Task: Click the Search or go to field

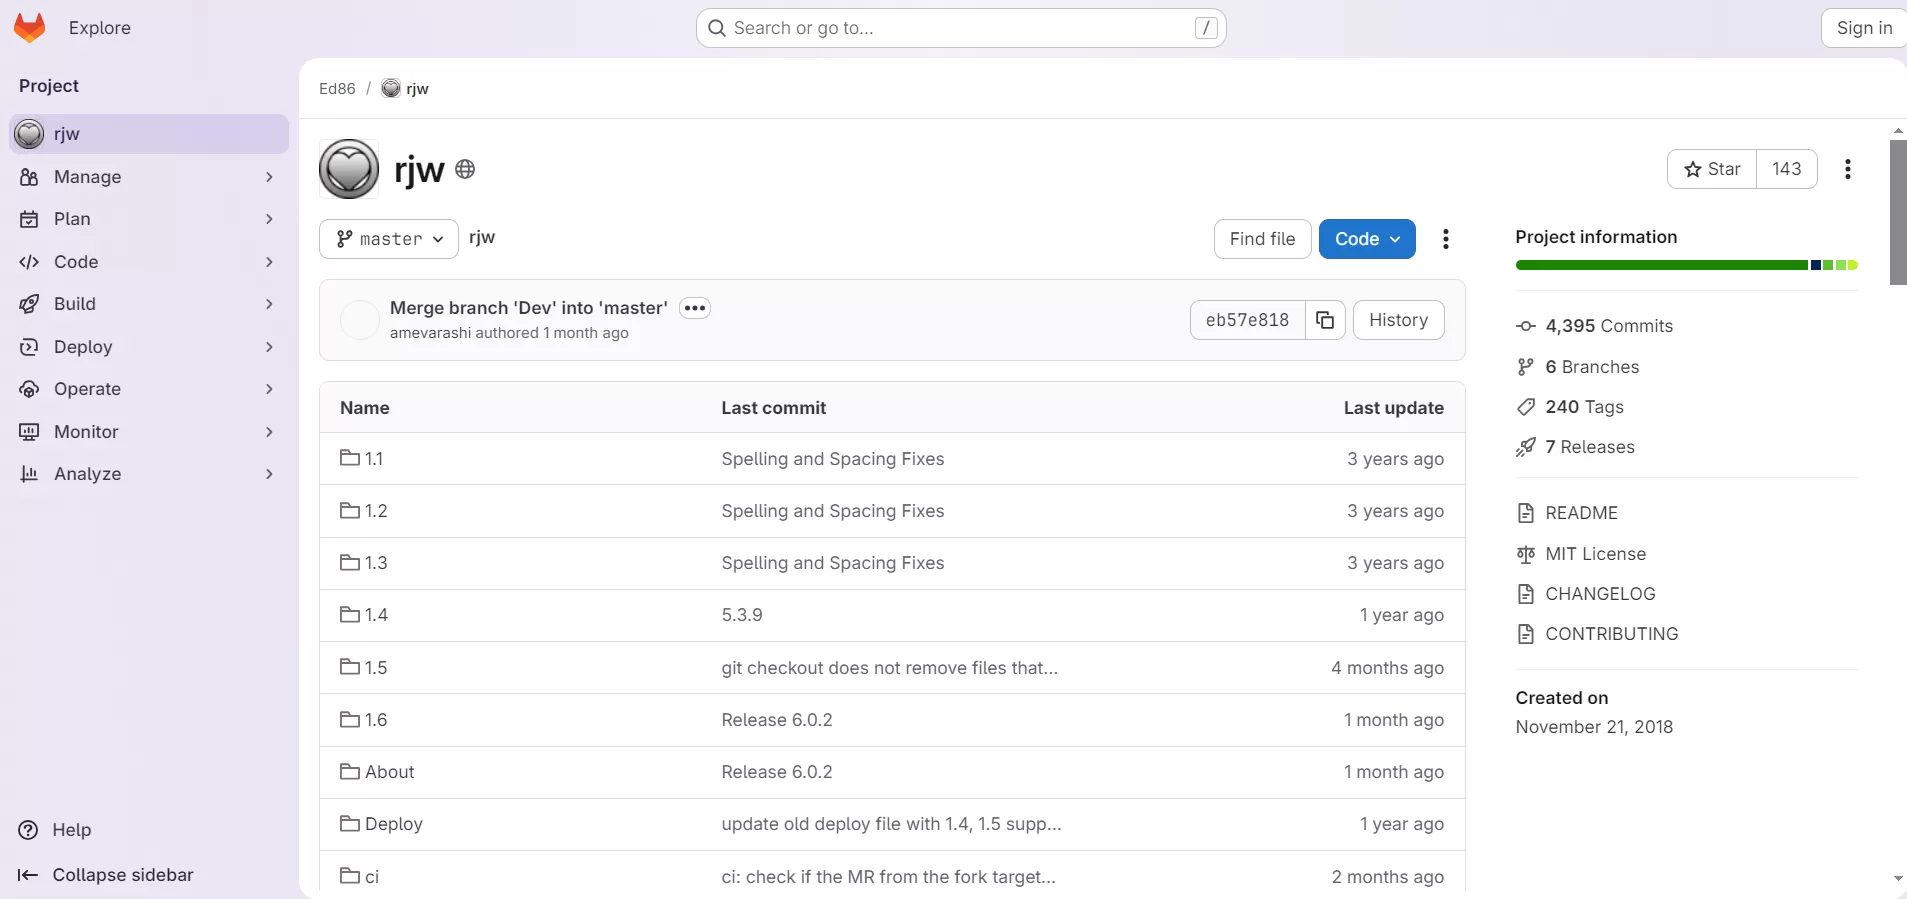Action: tap(960, 28)
